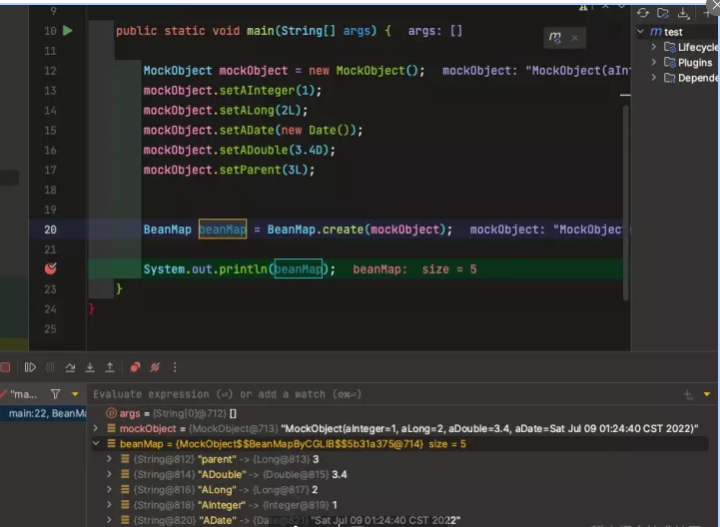
Task: Expand the Lifecycle folder
Action: click(x=654, y=47)
